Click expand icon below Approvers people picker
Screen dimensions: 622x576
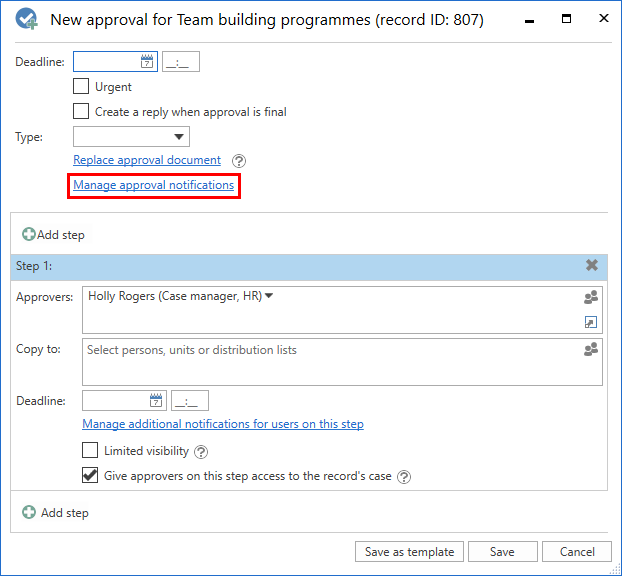[591, 322]
